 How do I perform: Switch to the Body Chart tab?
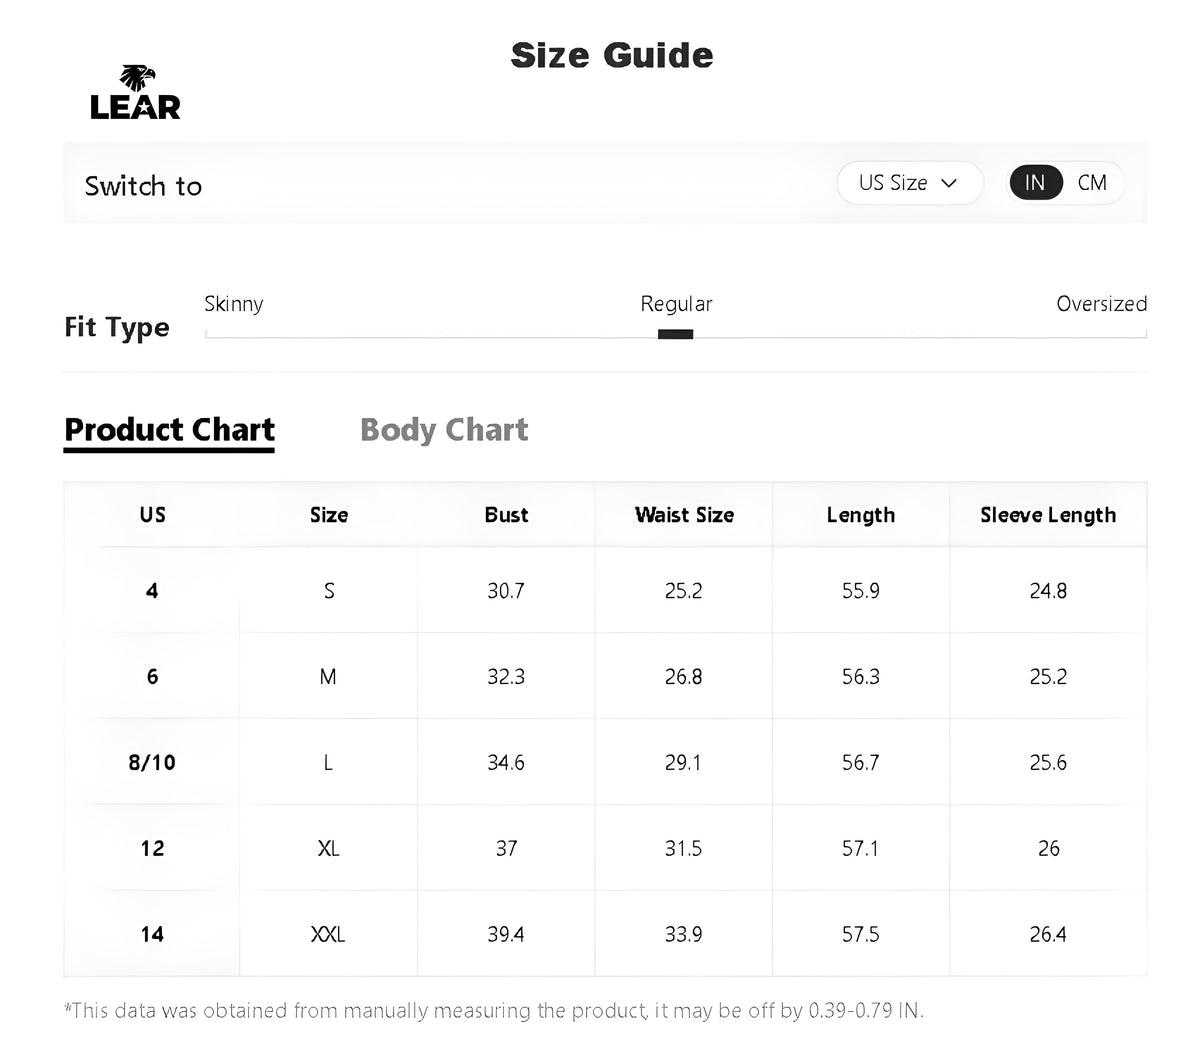click(x=444, y=430)
